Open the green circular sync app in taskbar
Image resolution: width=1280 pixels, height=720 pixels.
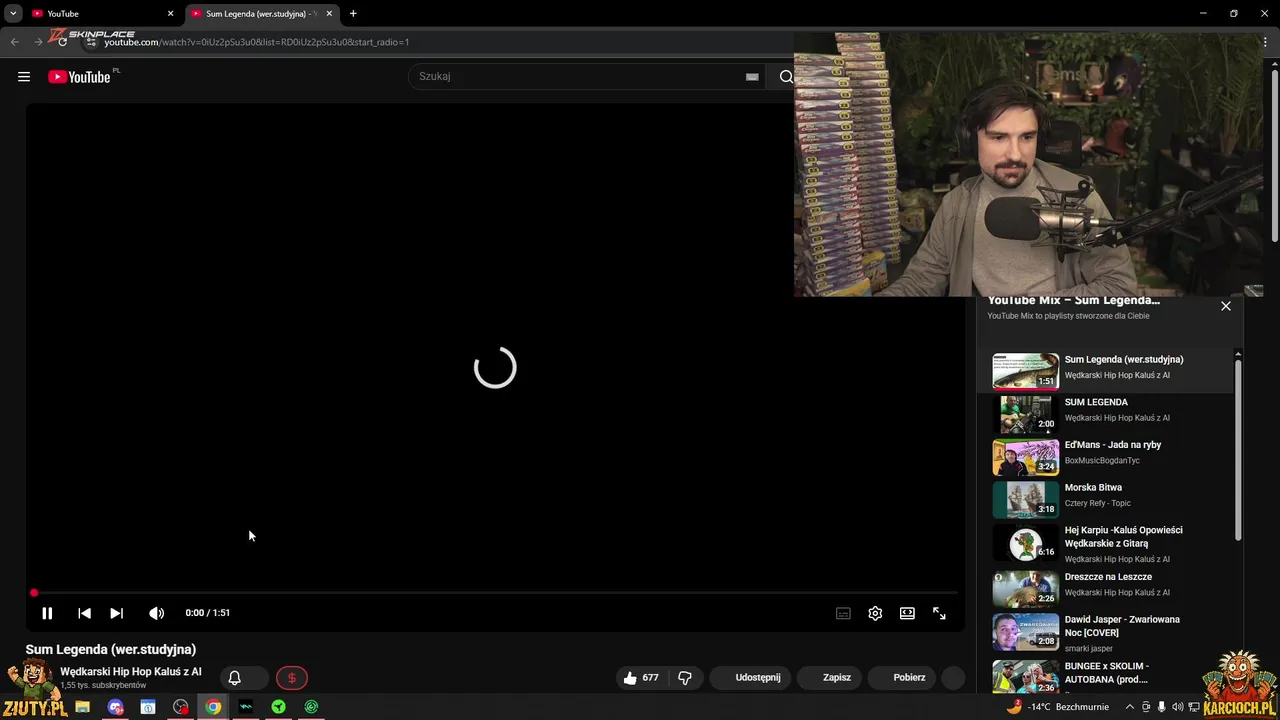coord(311,707)
